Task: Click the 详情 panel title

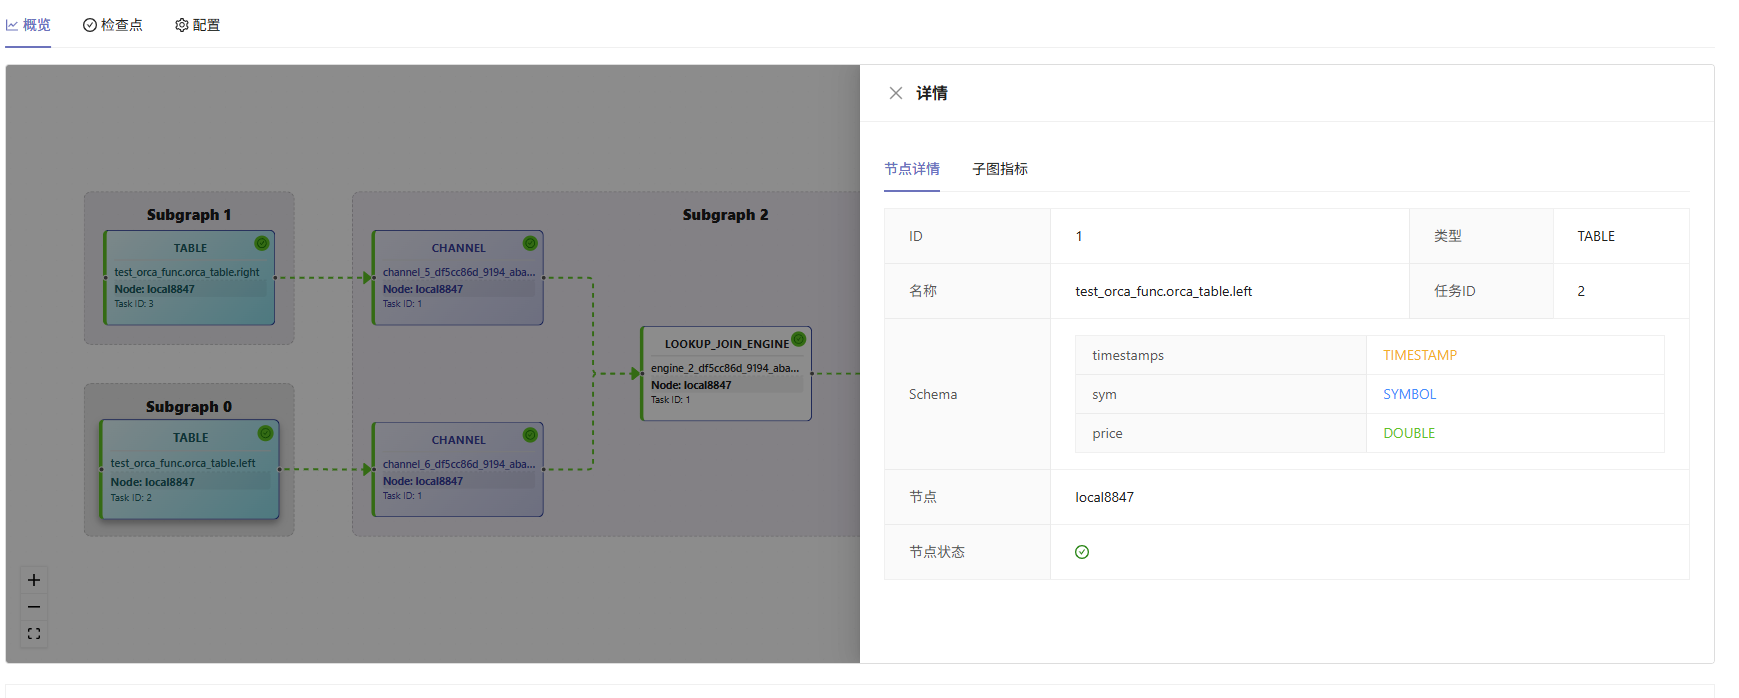Action: (x=932, y=93)
